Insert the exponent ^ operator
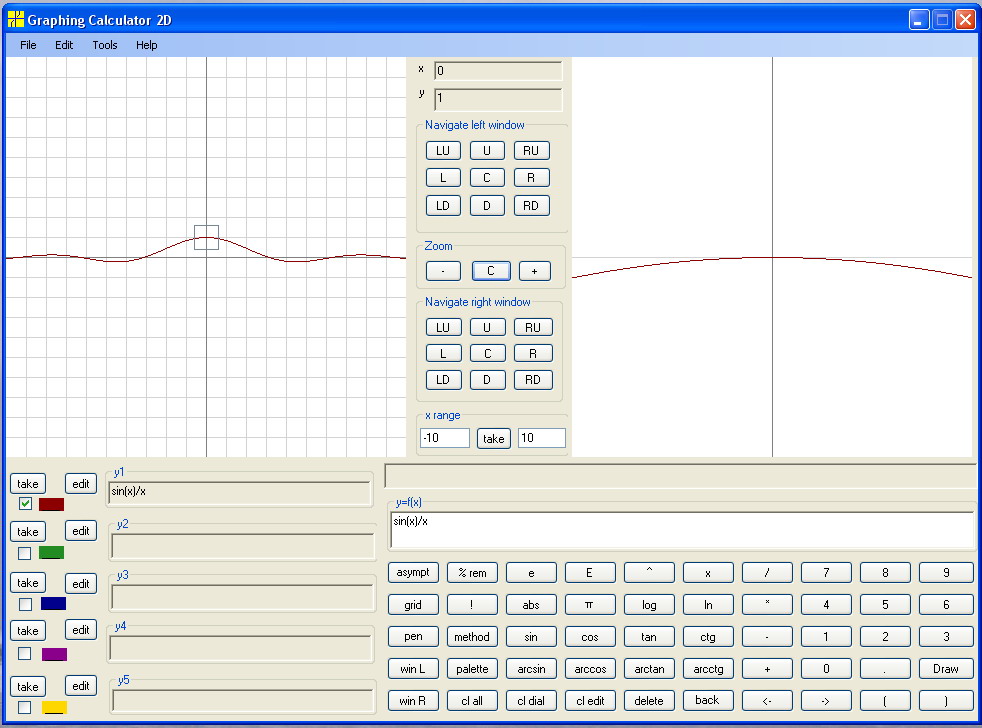Viewport: 982px width, 728px height. (649, 573)
